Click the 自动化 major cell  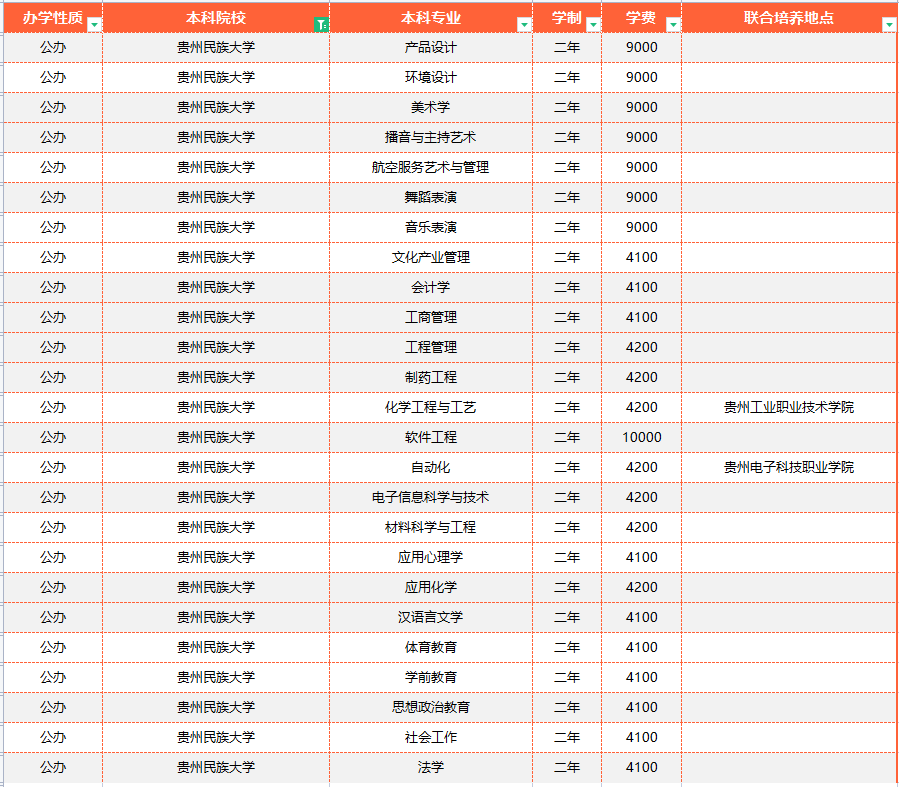tap(431, 467)
